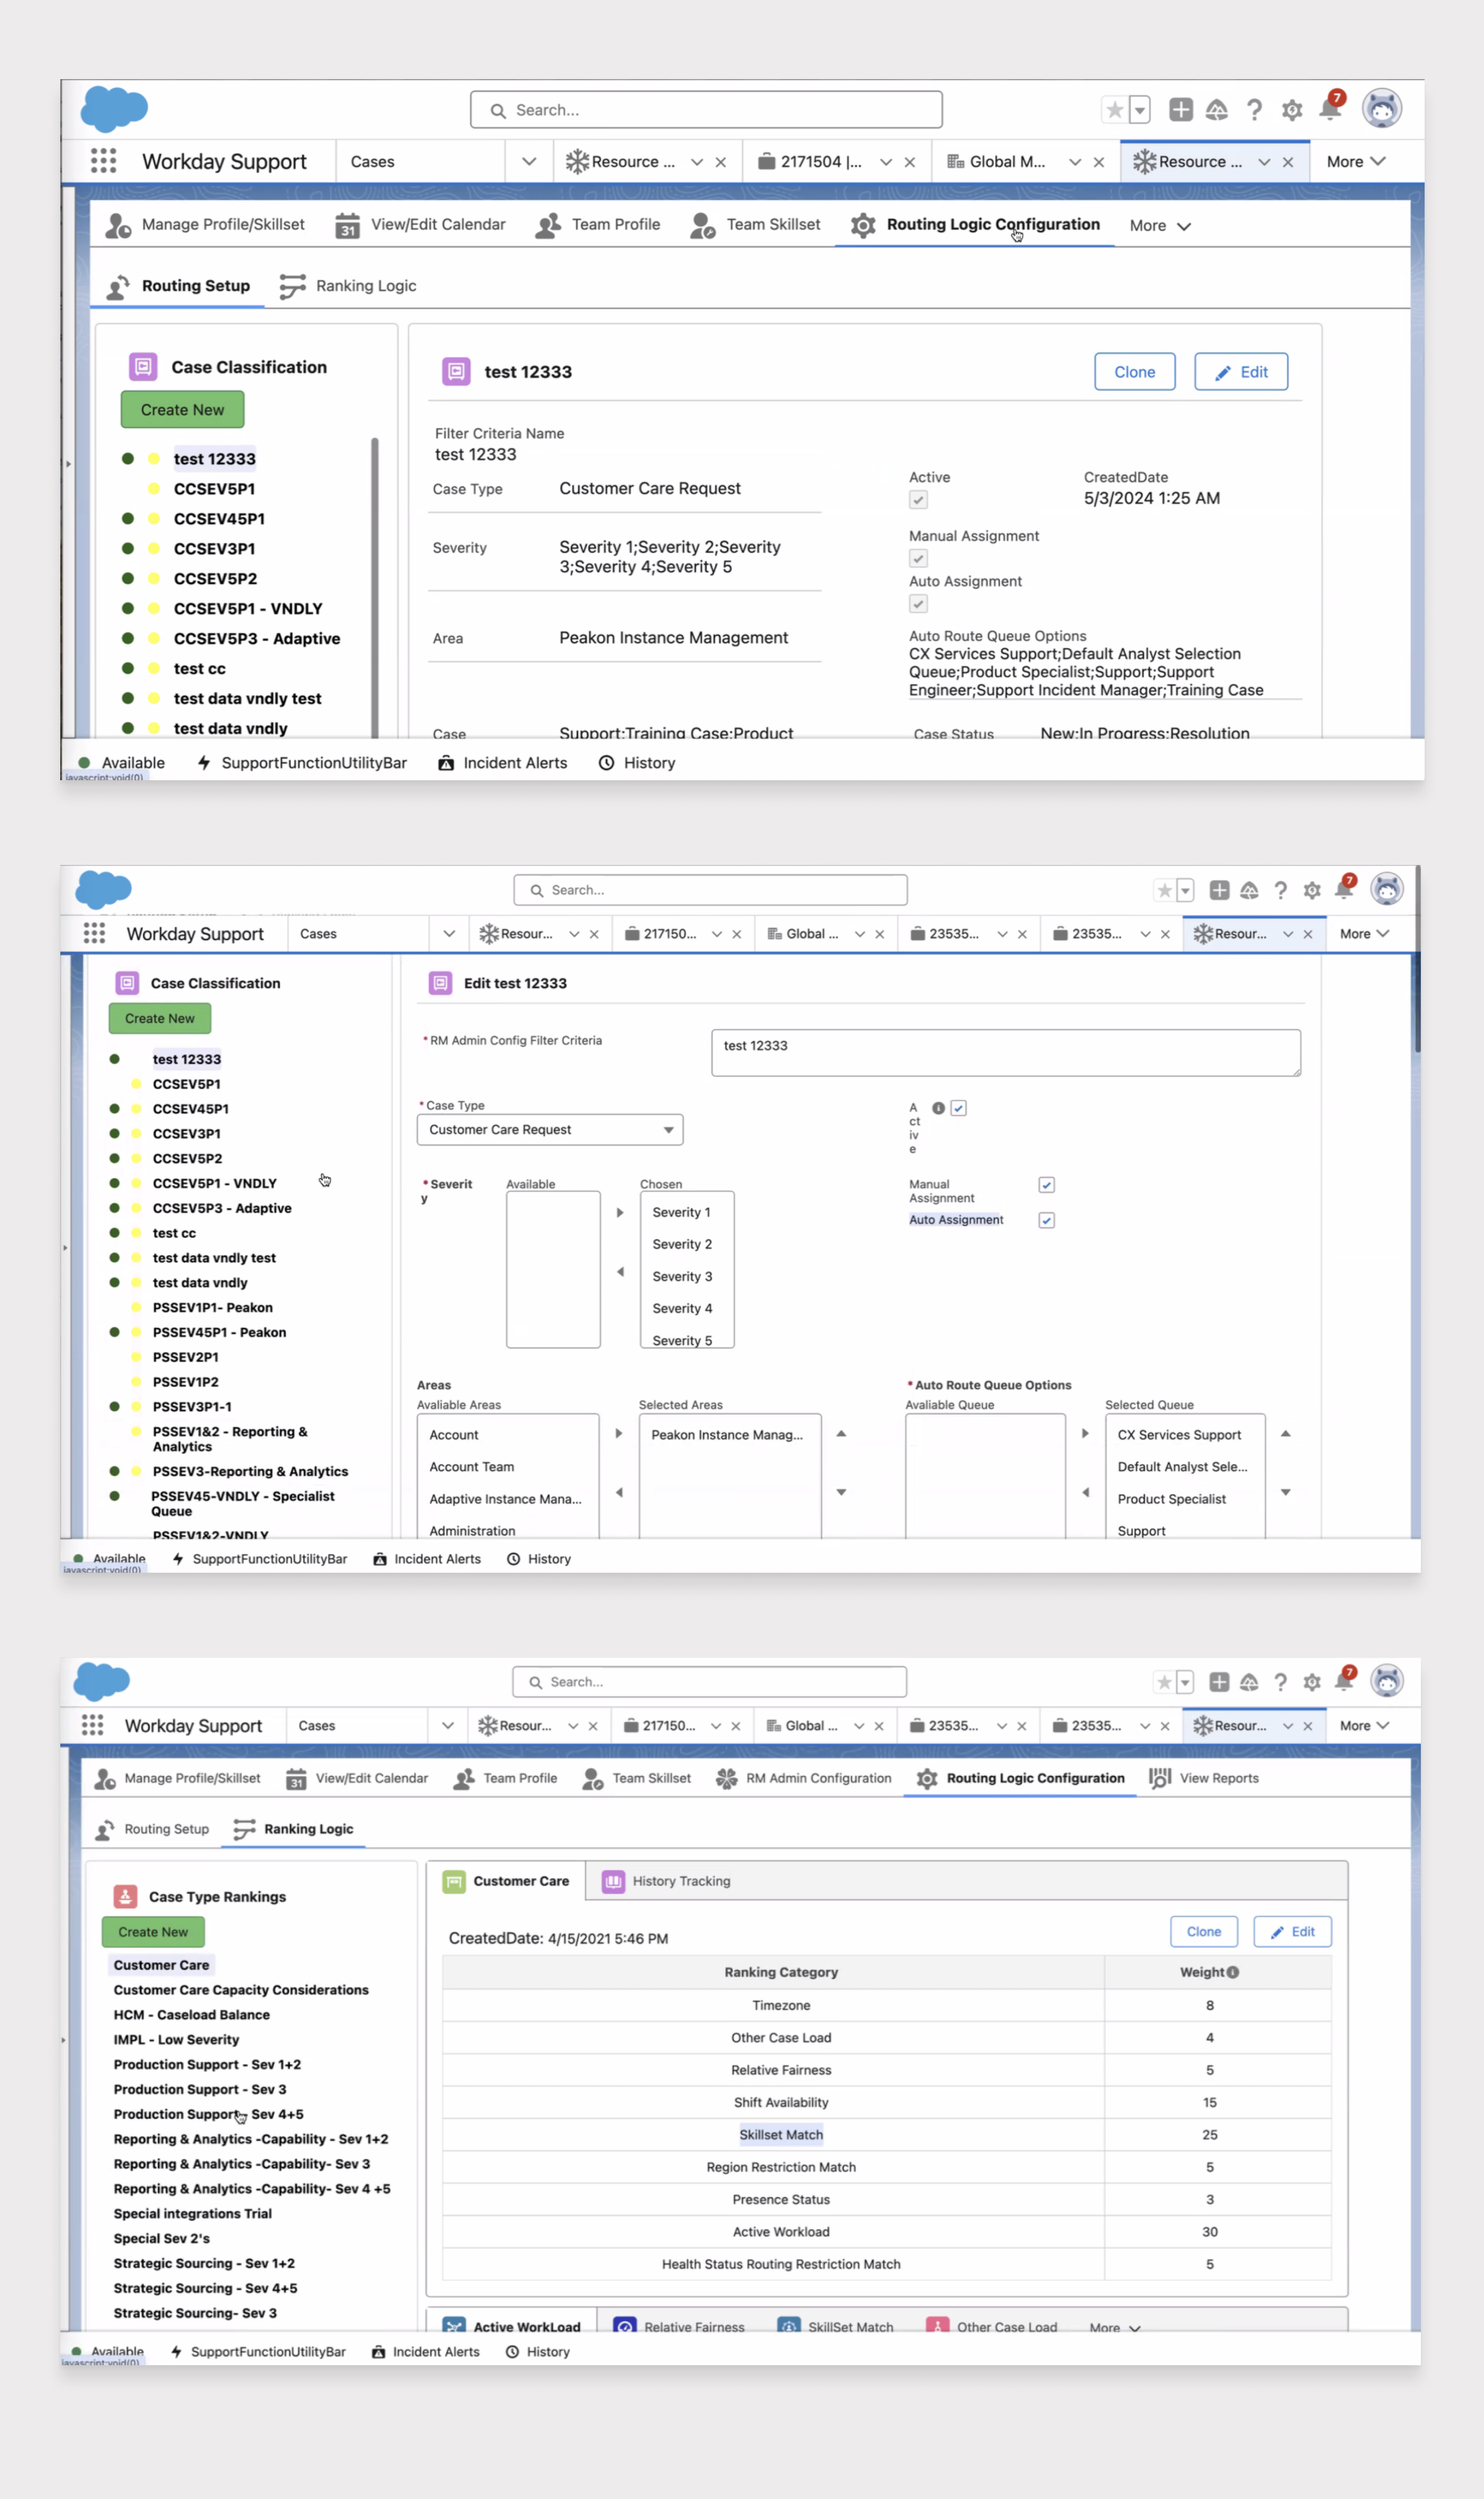This screenshot has height=2499, width=1484.
Task: Open global actions plus in bottom window
Action: click(1219, 1682)
